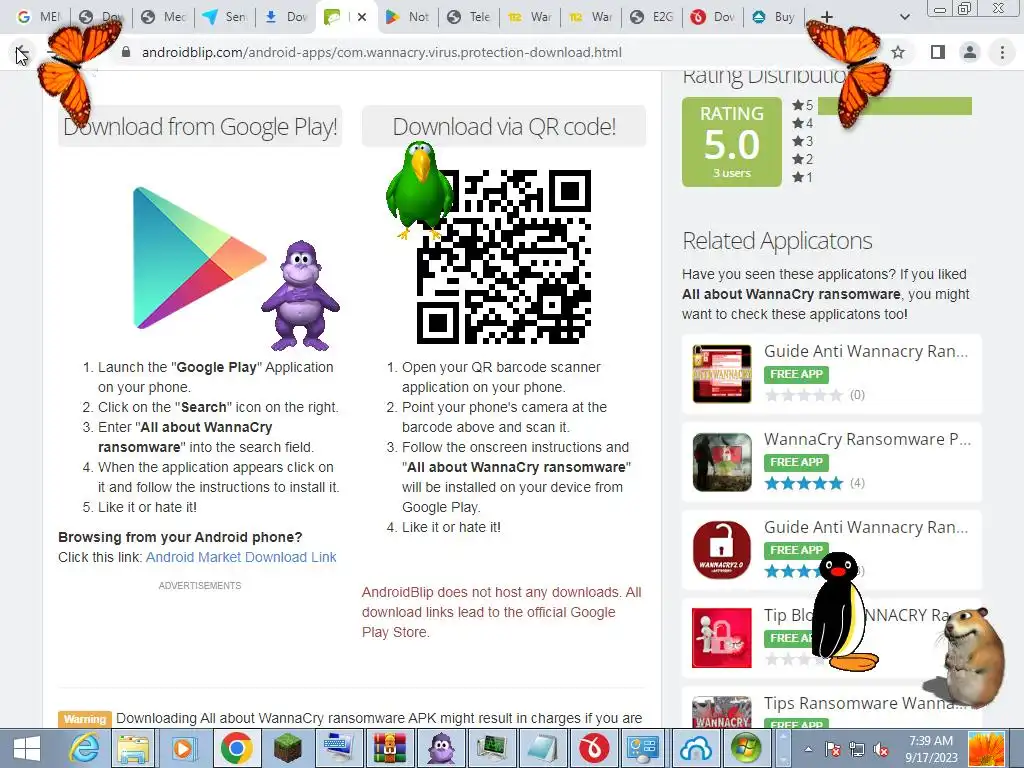
Task: Click the 'Tip Blo...' app thumbnail with padlock figure
Action: [722, 638]
